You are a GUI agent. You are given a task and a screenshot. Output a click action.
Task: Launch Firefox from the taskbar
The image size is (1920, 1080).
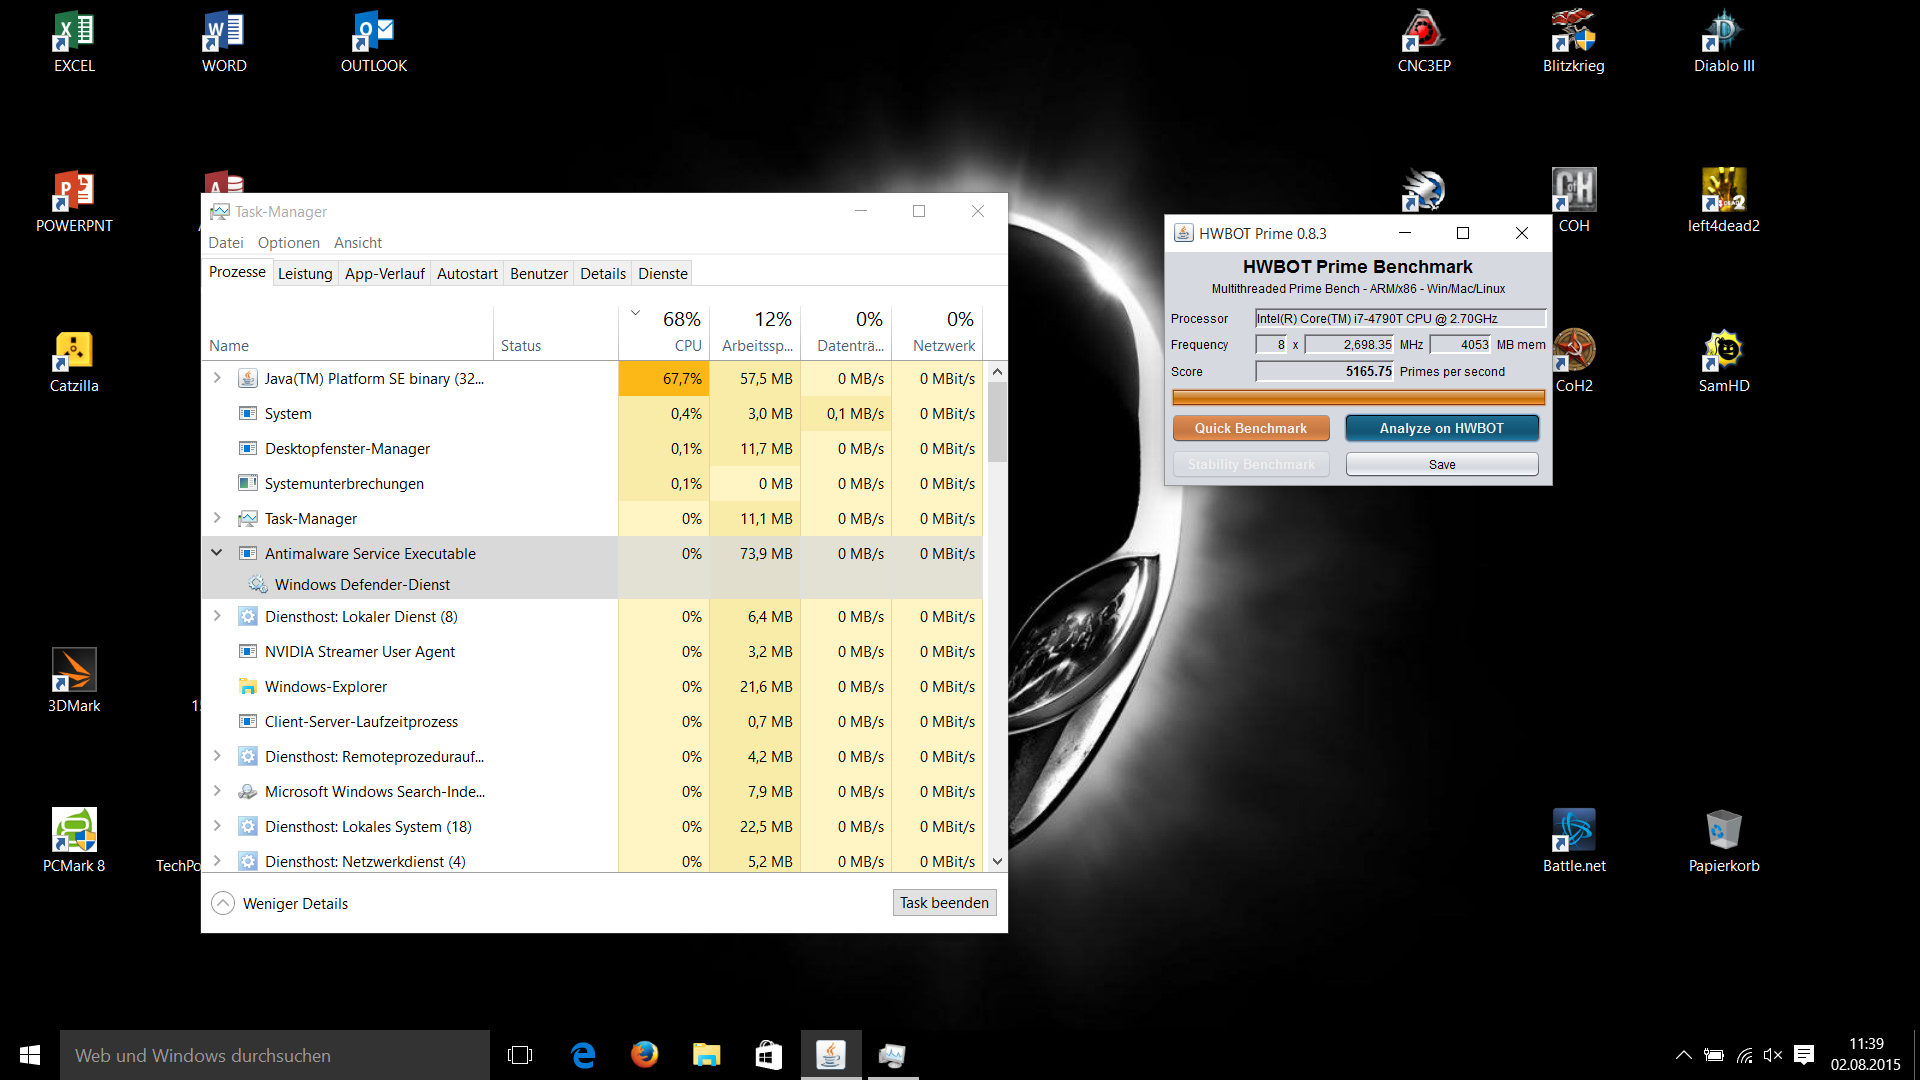(x=645, y=1055)
